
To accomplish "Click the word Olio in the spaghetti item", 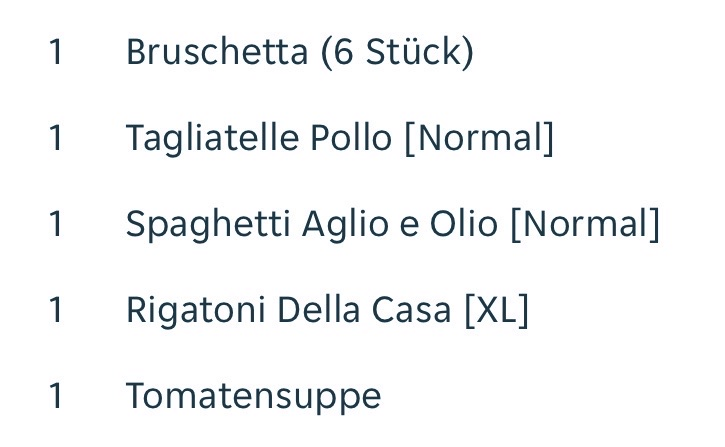I will pyautogui.click(x=464, y=224).
